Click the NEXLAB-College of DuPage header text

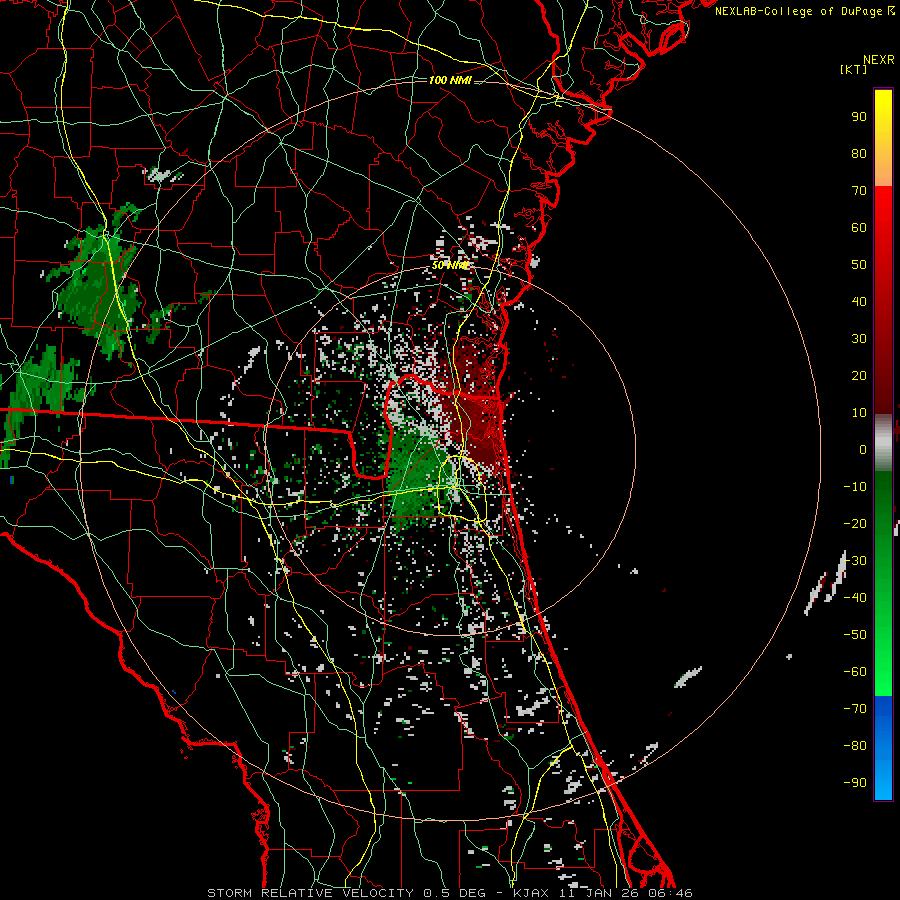coord(804,11)
